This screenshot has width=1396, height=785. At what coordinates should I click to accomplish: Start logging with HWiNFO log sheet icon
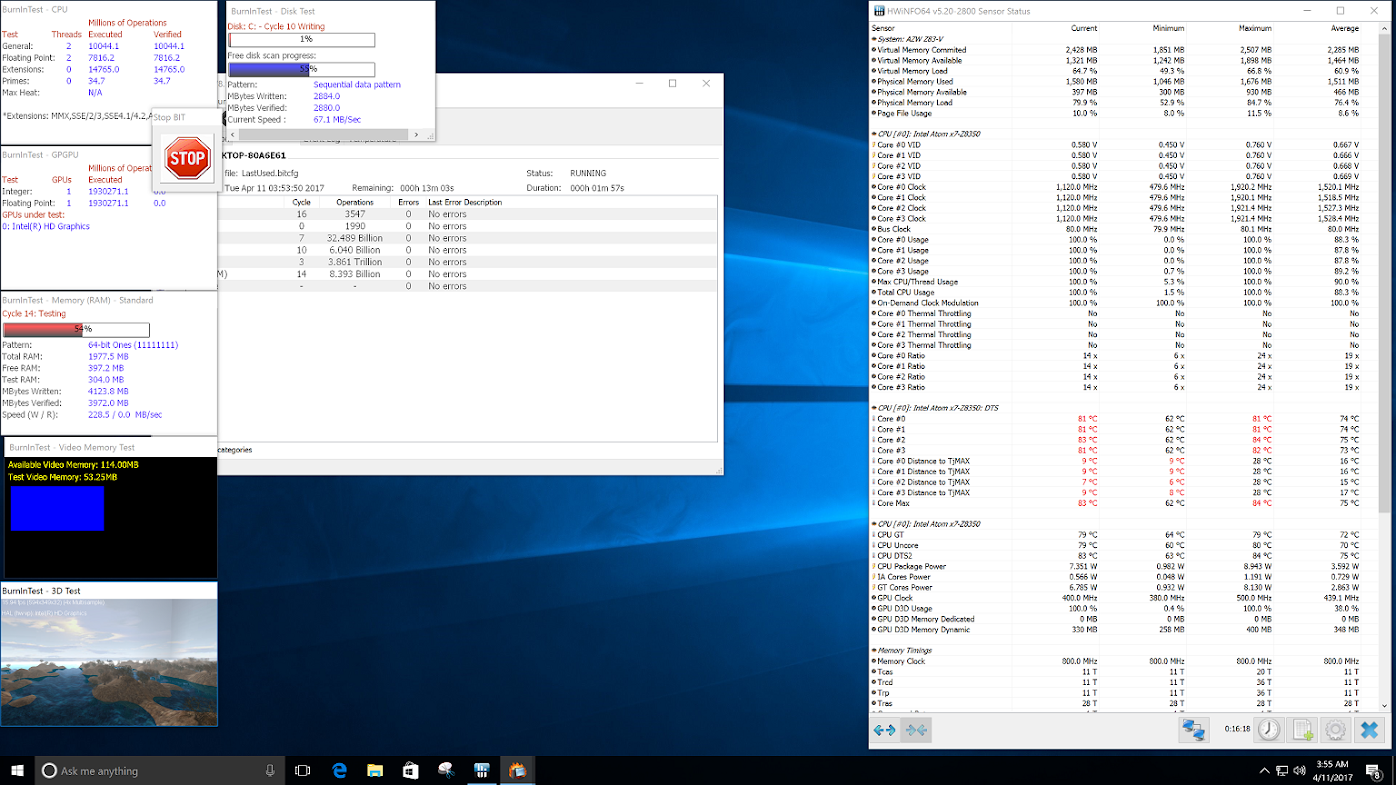pos(1303,730)
